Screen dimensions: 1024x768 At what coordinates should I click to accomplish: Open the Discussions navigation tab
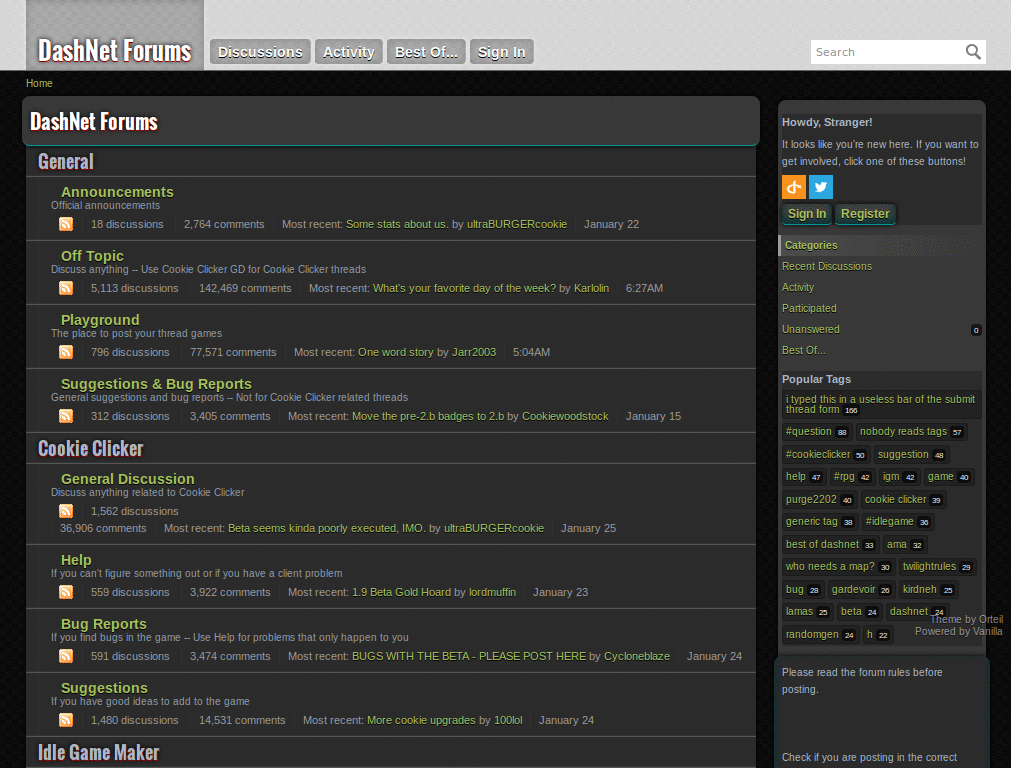pos(259,51)
